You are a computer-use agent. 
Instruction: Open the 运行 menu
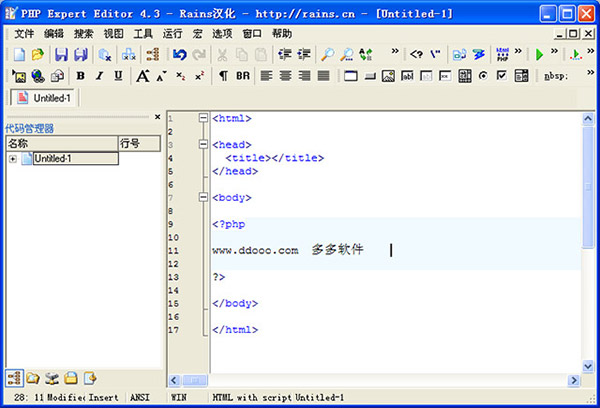tap(173, 34)
